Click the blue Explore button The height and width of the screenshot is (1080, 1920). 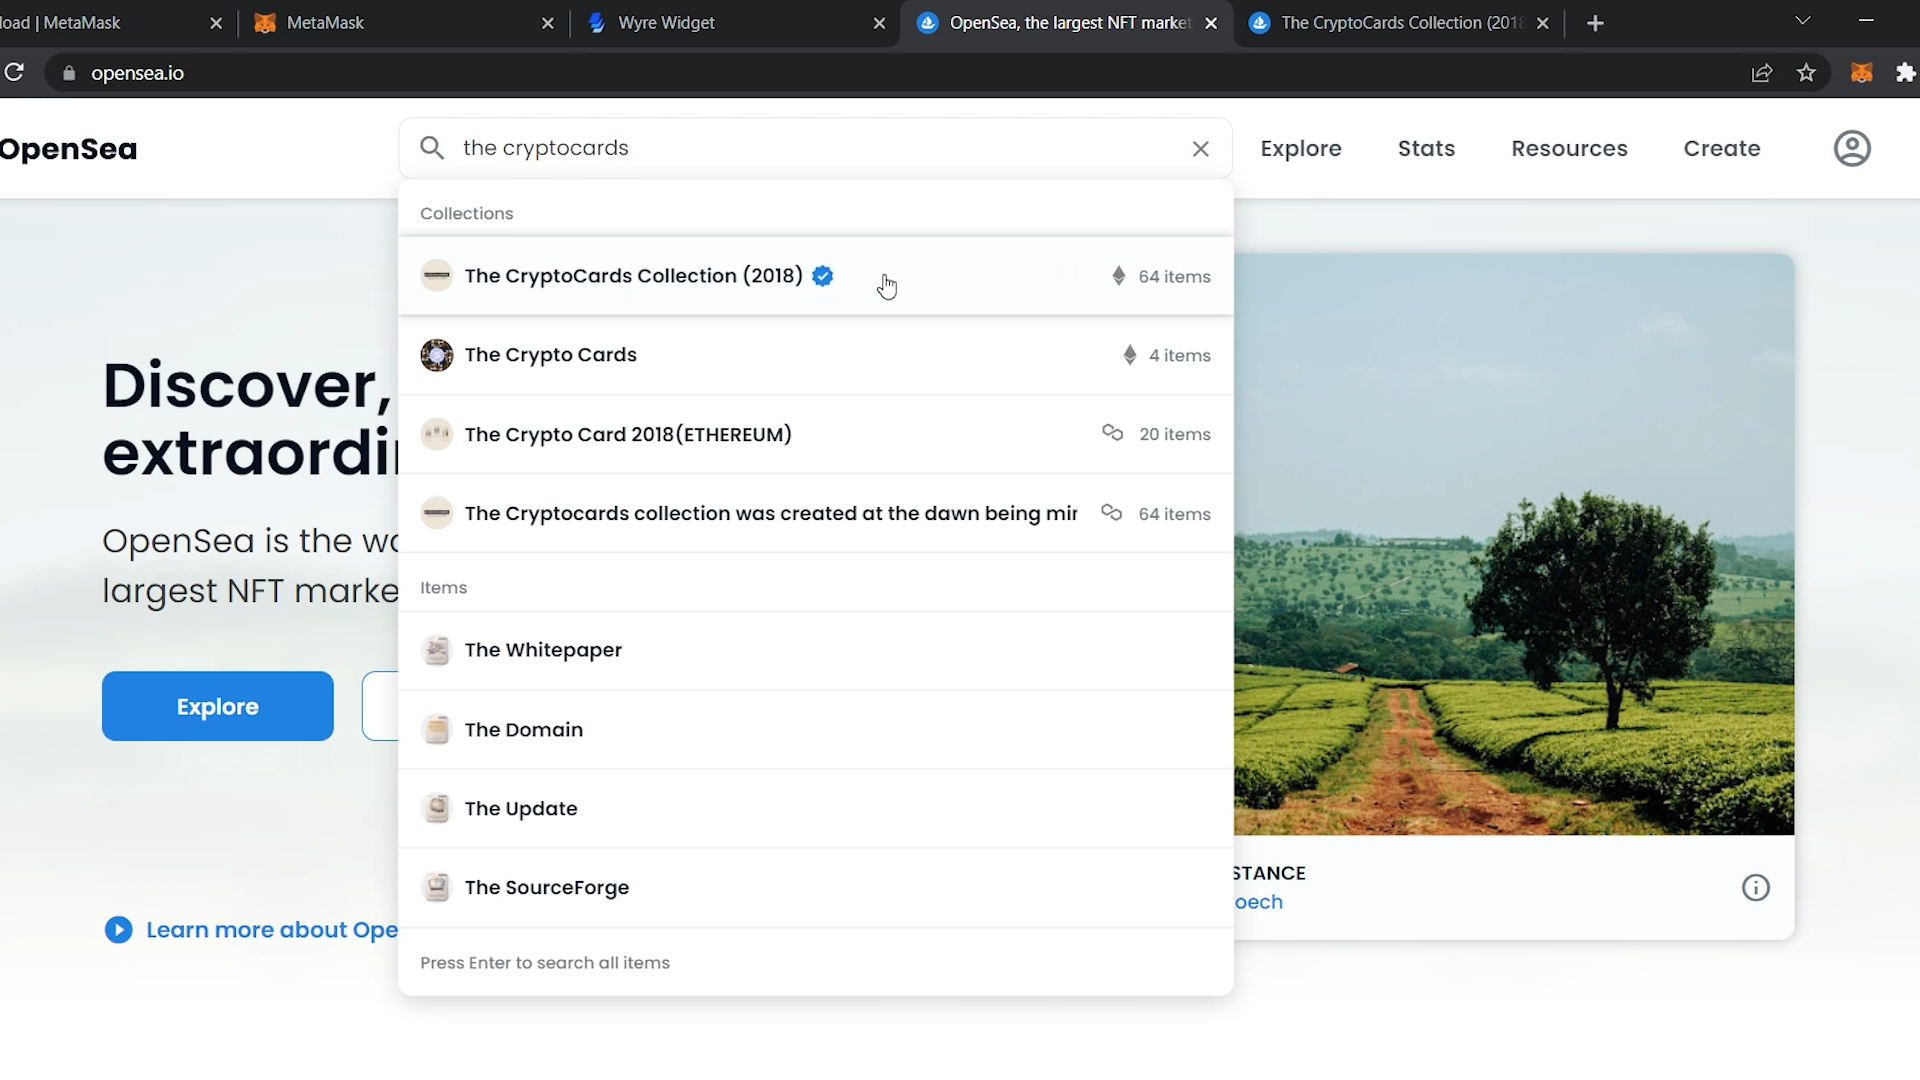coord(218,706)
